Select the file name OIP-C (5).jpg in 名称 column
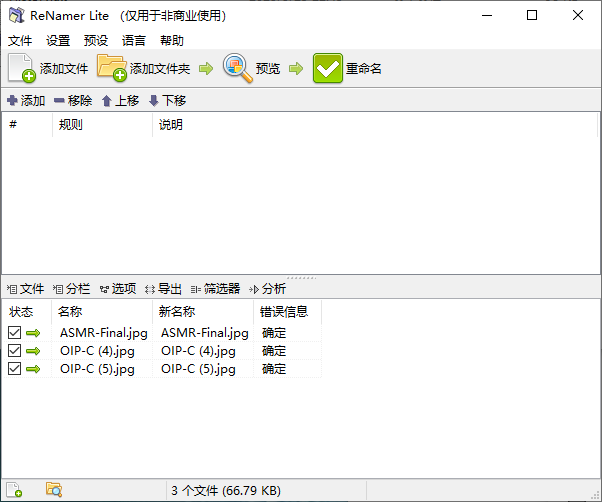The image size is (602, 502). click(x=97, y=369)
